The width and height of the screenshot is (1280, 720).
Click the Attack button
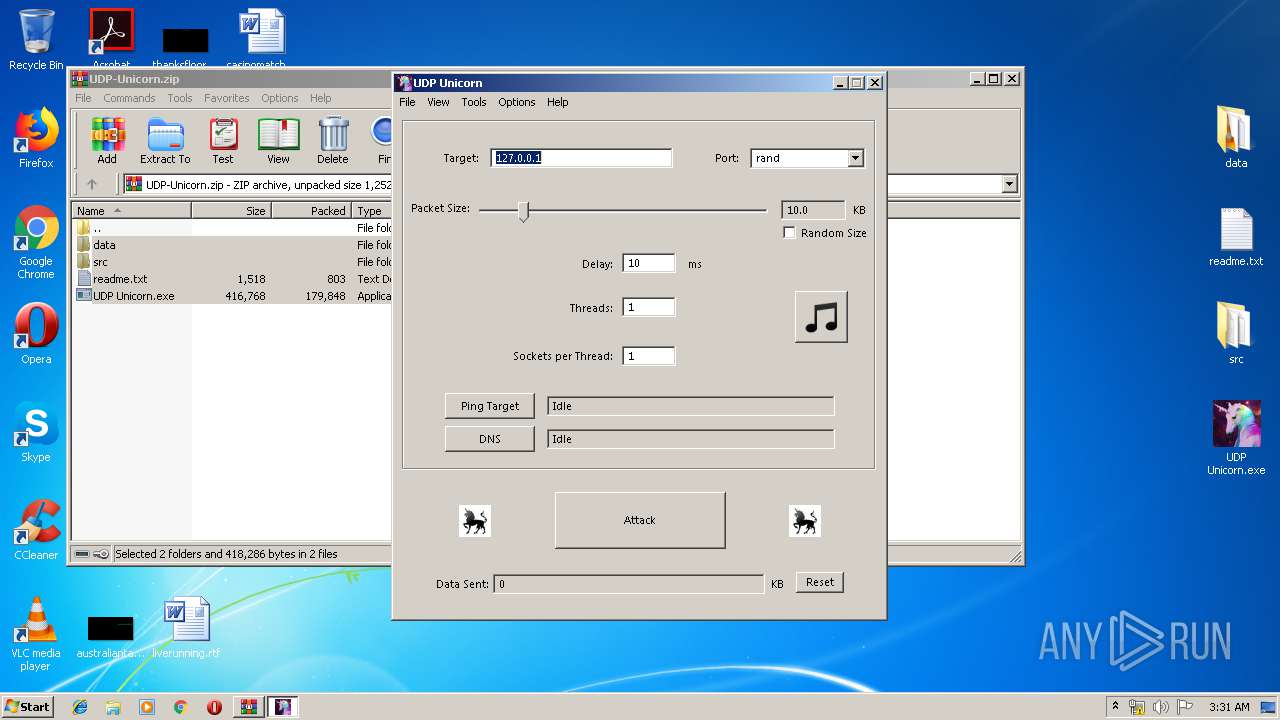coord(640,520)
